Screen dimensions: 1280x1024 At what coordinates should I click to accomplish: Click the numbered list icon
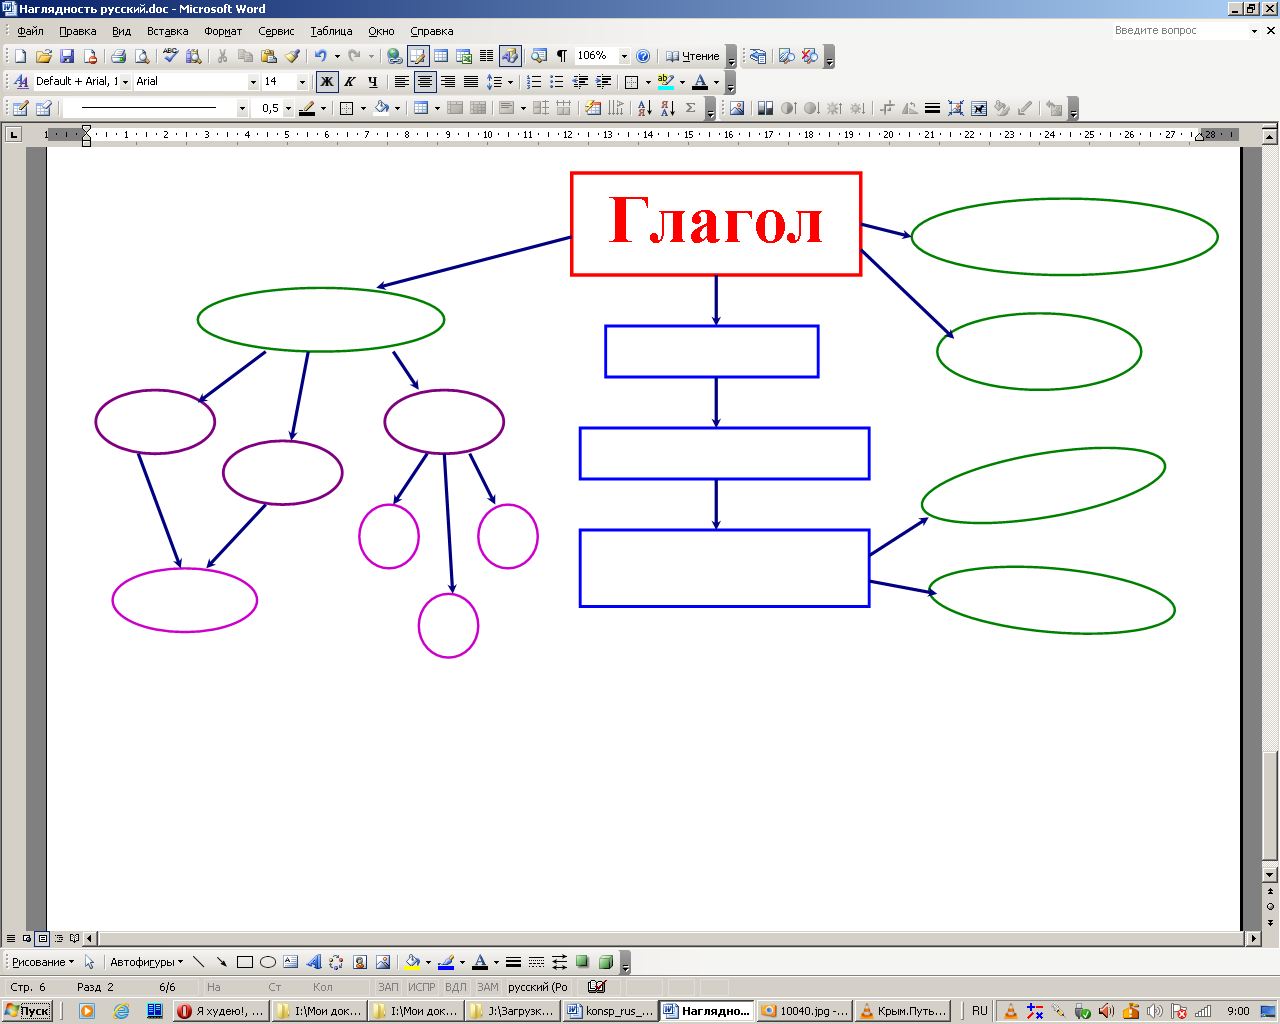(534, 82)
